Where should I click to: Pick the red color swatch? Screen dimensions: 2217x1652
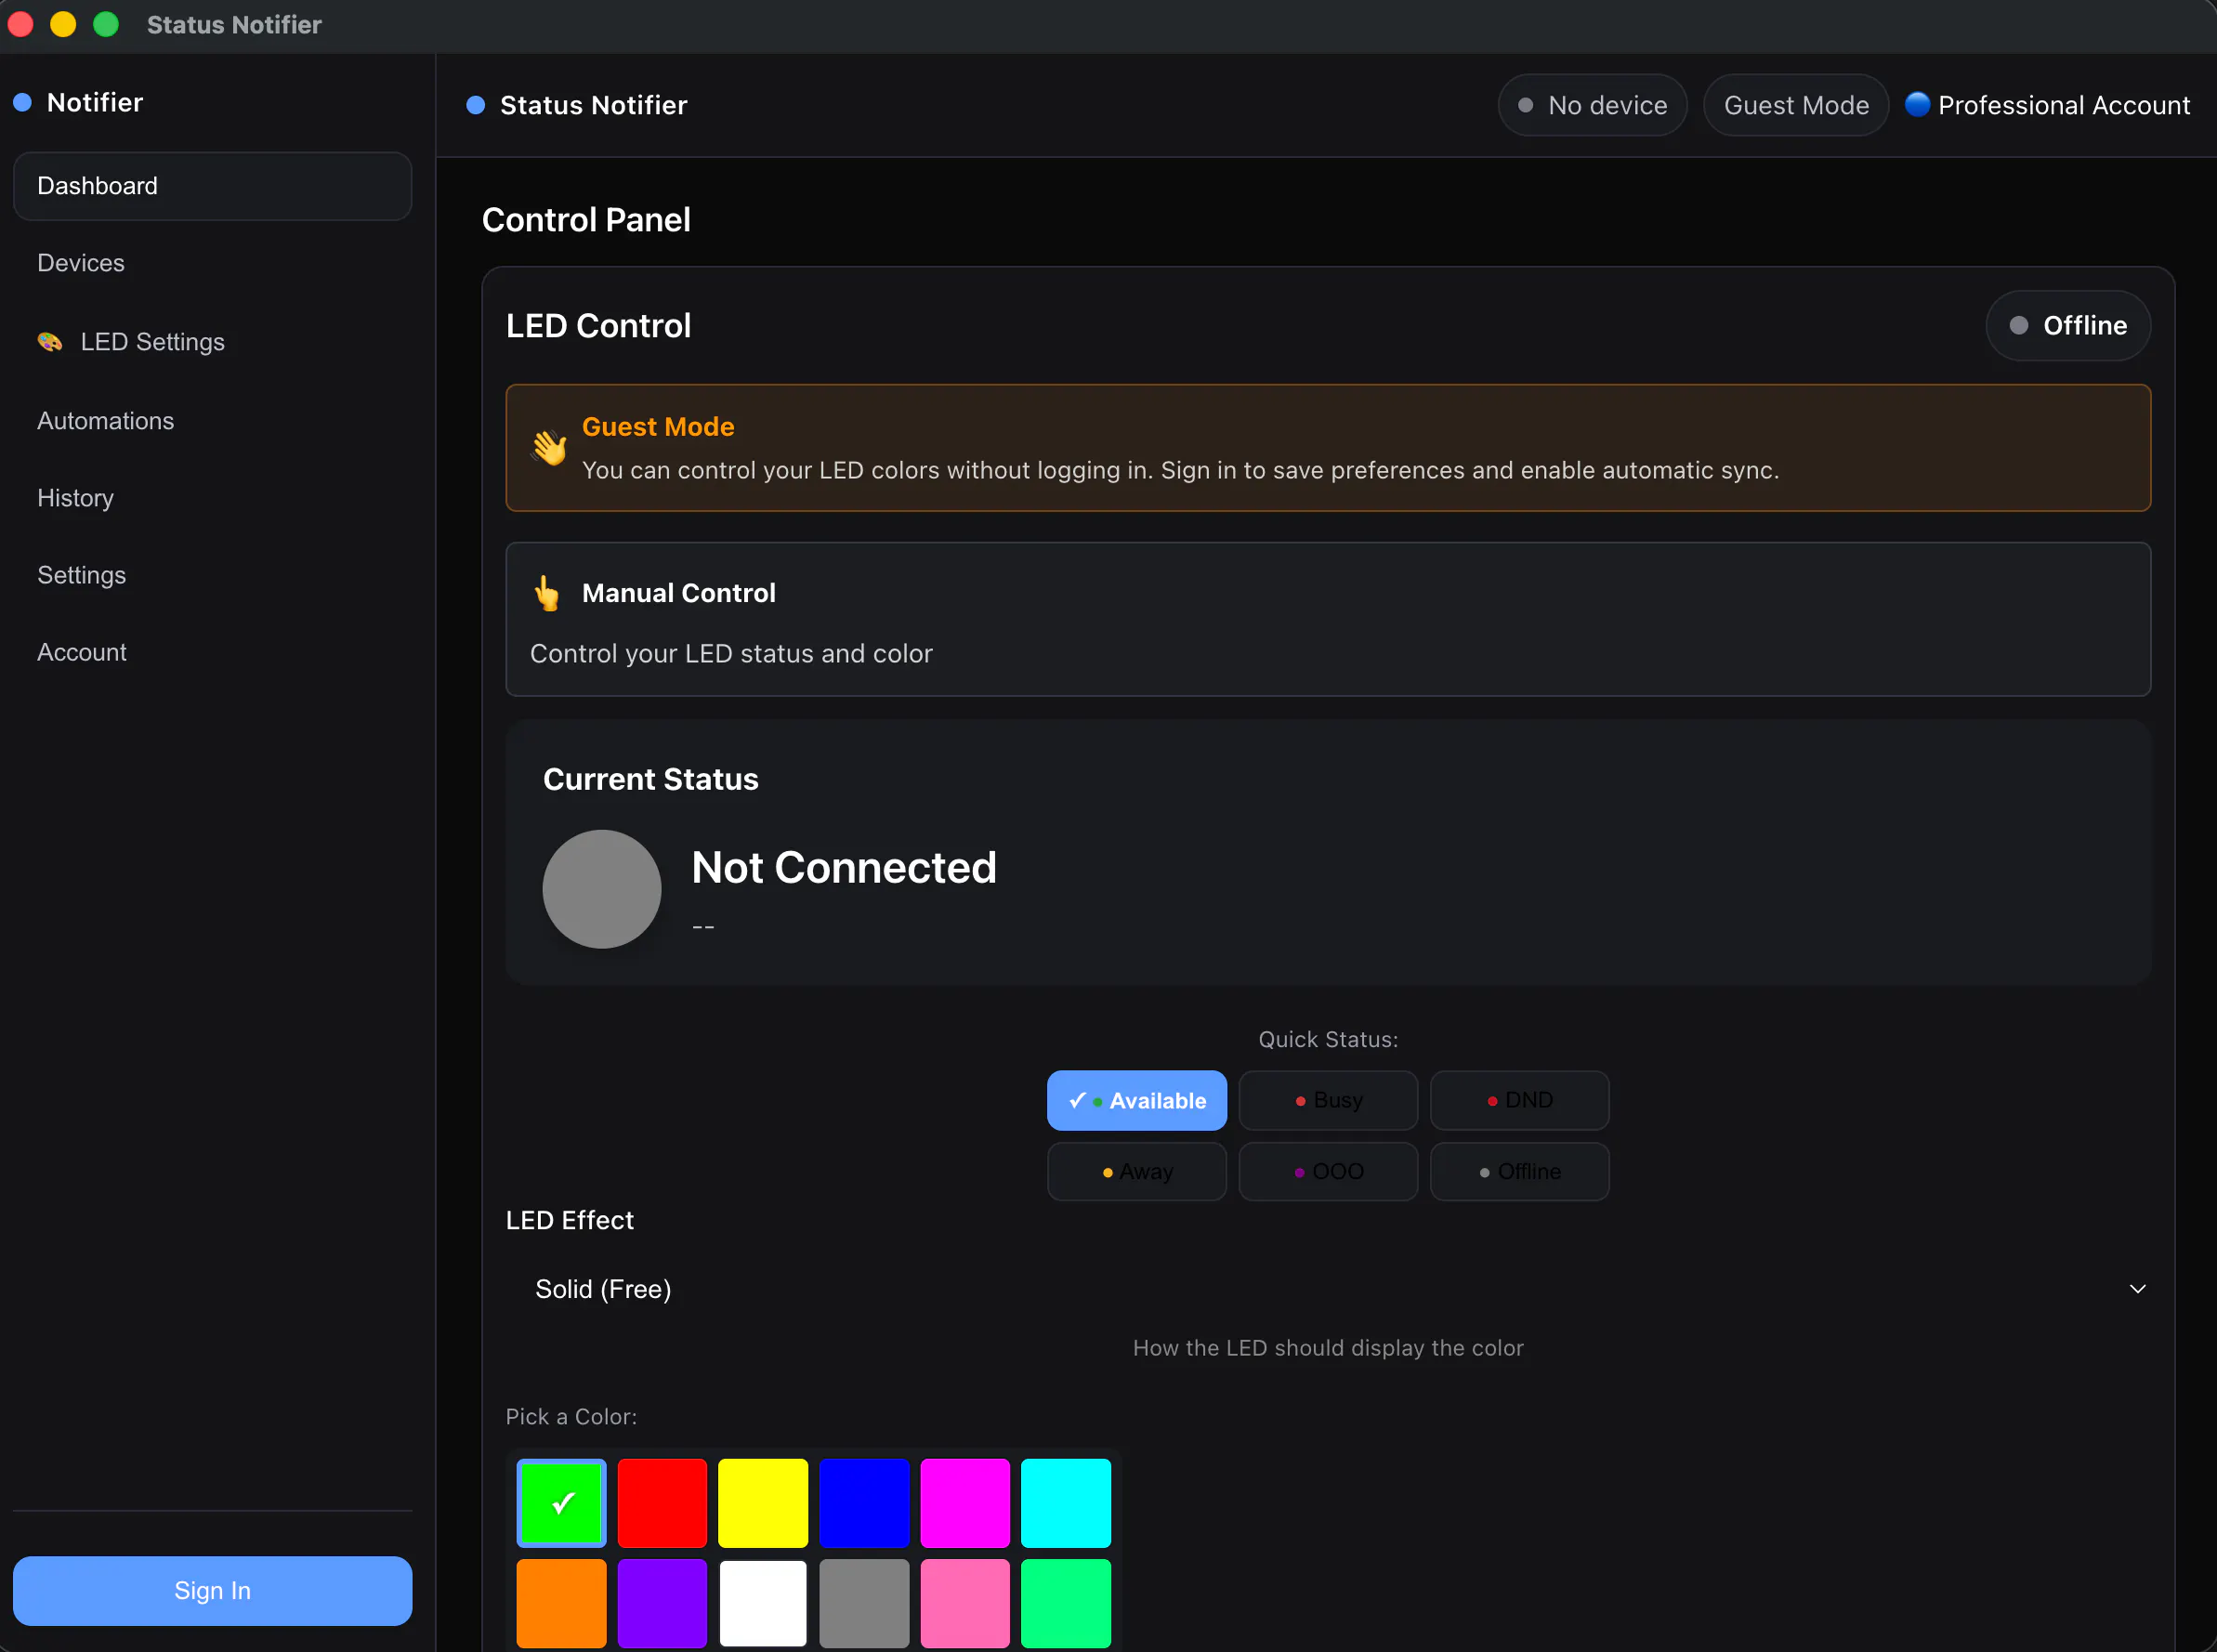point(662,1502)
